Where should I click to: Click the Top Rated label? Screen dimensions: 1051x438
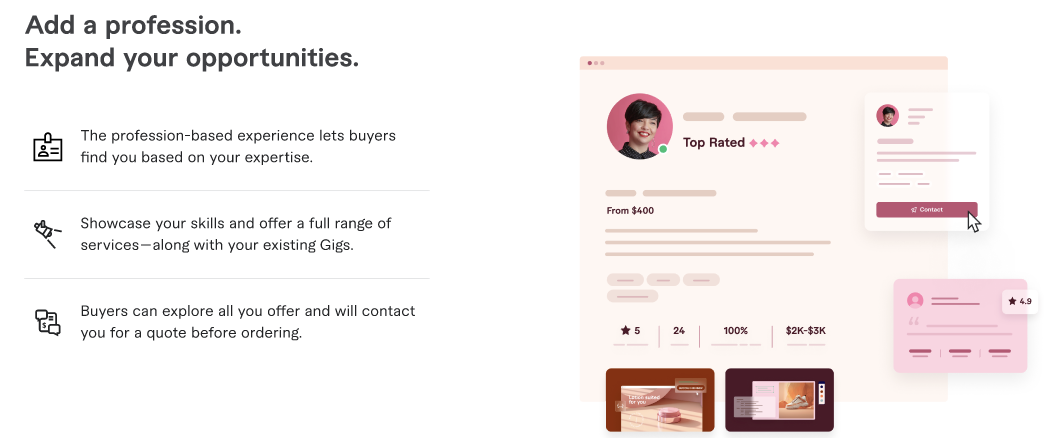713,143
